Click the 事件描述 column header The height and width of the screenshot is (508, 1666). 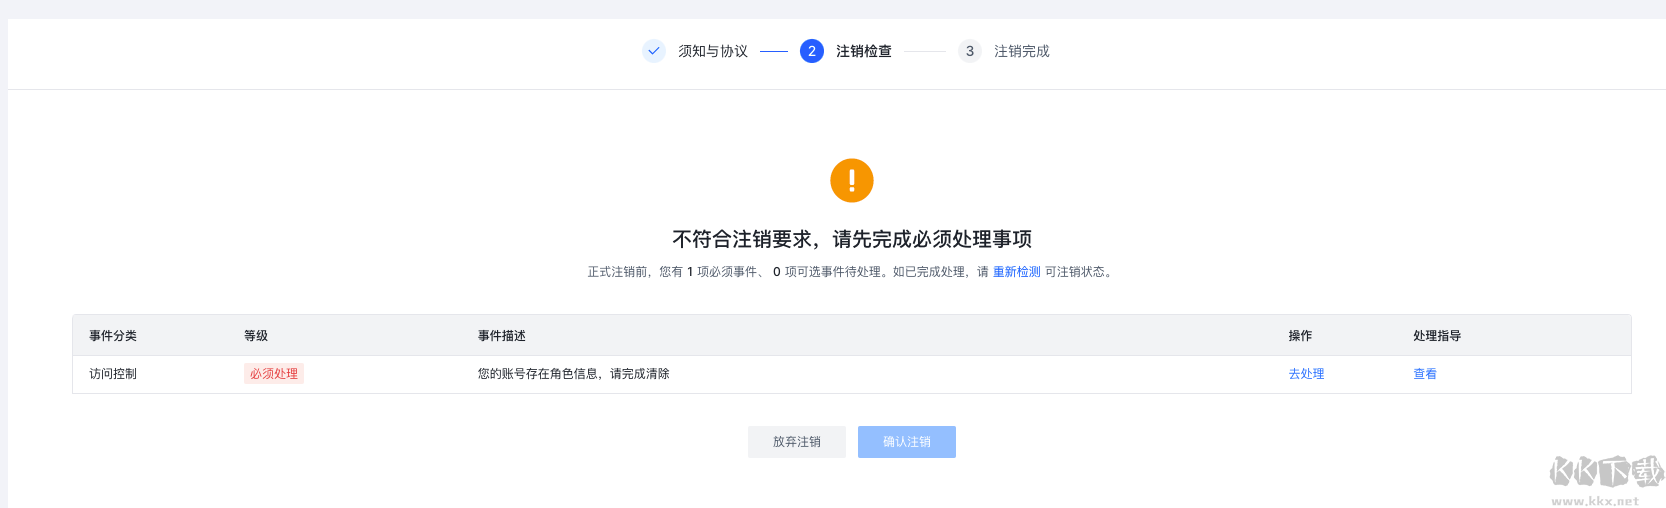click(502, 336)
